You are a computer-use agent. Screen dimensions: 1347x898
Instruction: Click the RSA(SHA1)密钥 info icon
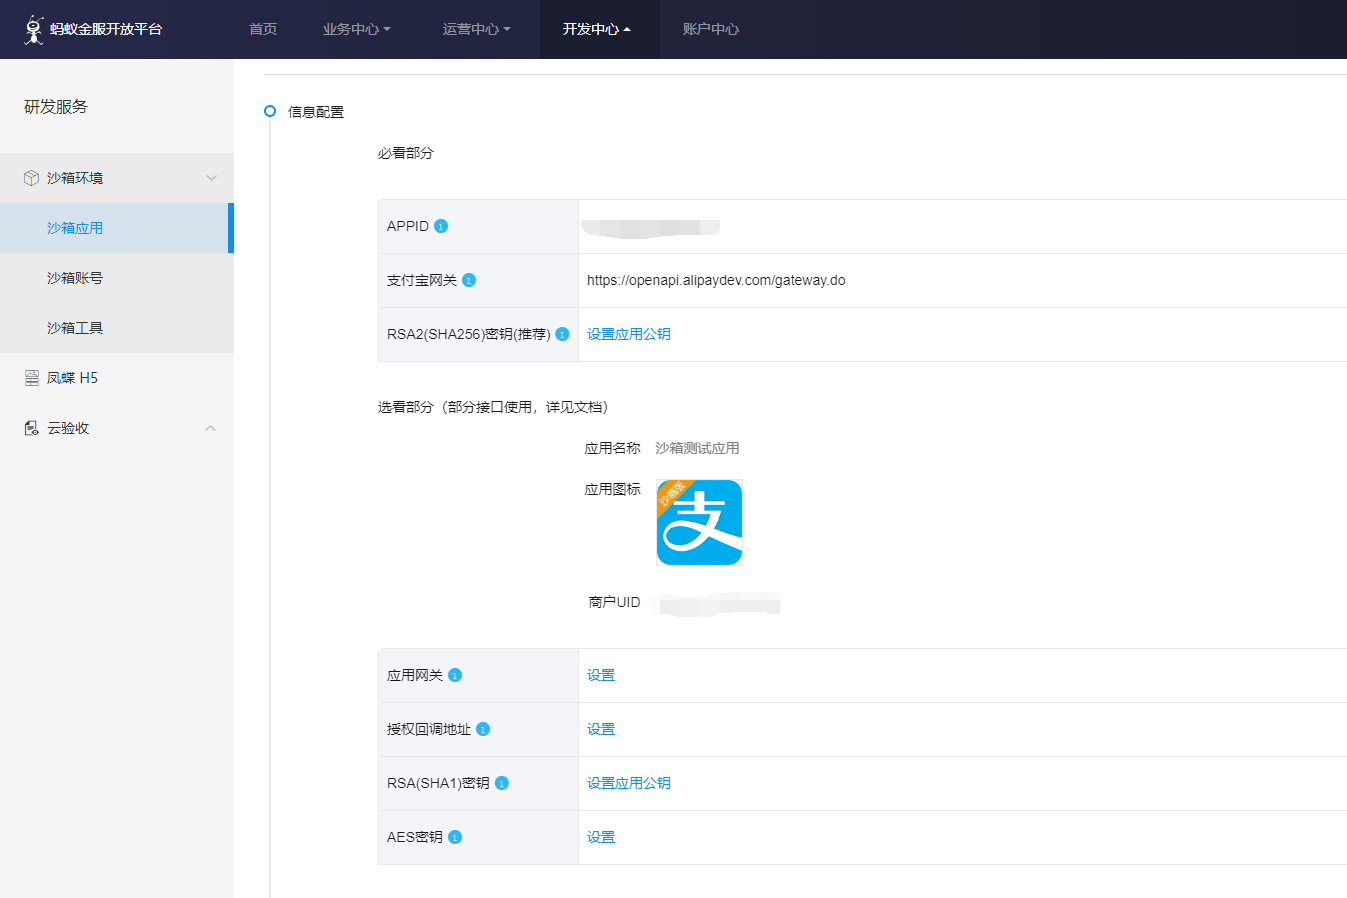pyautogui.click(x=501, y=783)
